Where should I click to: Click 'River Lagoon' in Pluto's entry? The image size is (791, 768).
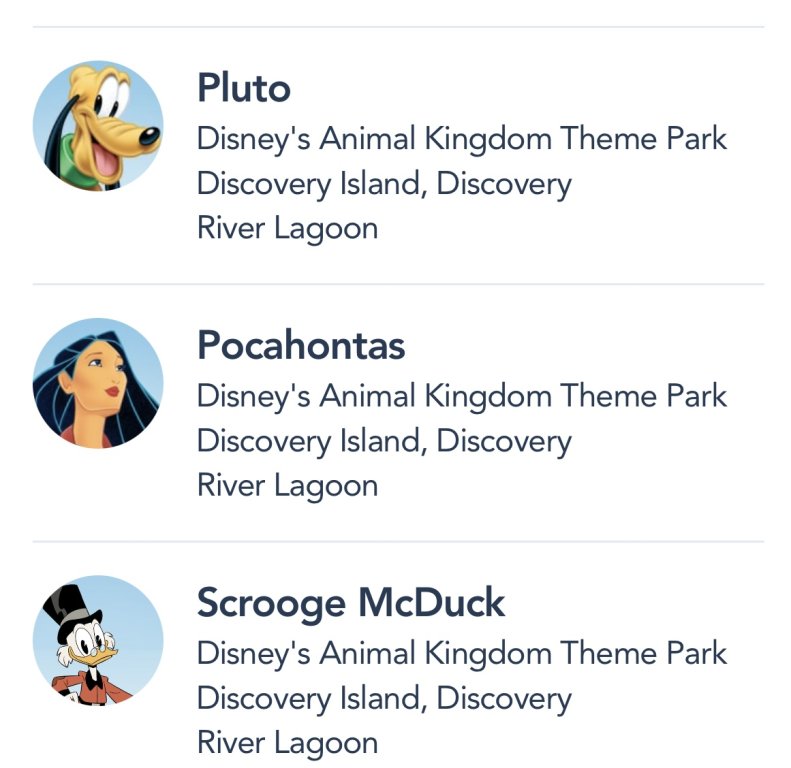pos(288,228)
